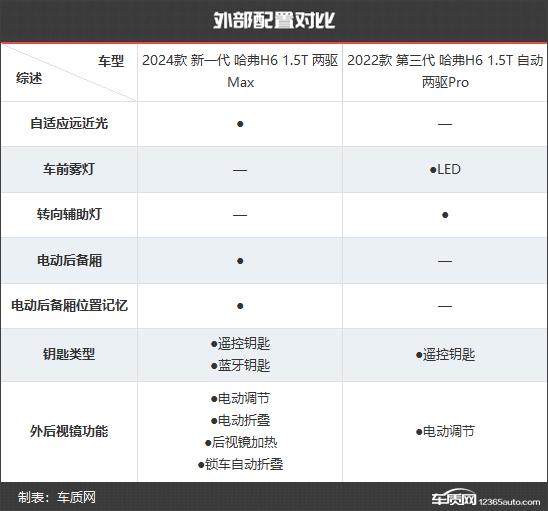548x511 pixels.
Task: Click the 制表：车质网 footer credit
Action: pos(57,497)
